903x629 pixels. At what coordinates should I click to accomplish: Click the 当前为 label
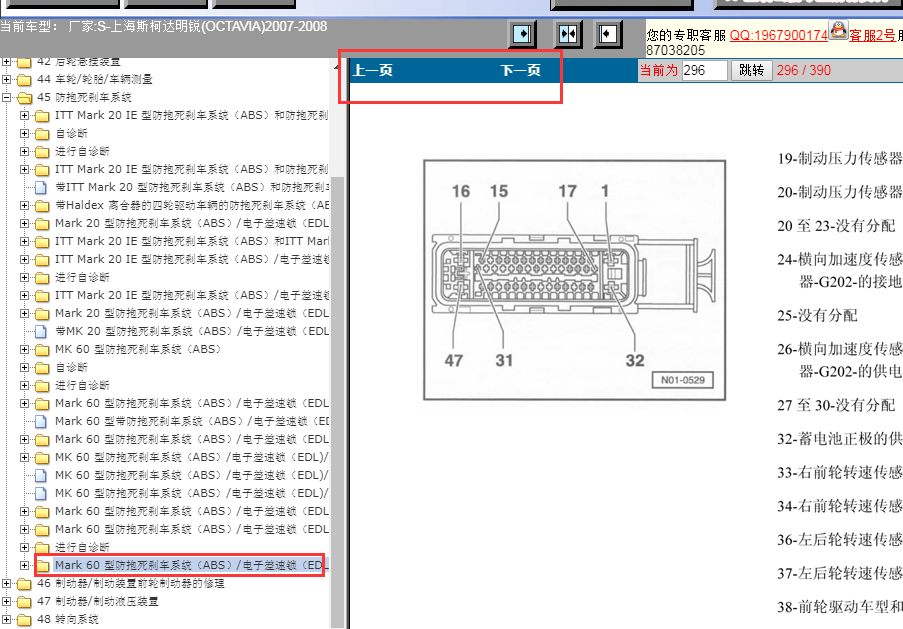pos(659,70)
